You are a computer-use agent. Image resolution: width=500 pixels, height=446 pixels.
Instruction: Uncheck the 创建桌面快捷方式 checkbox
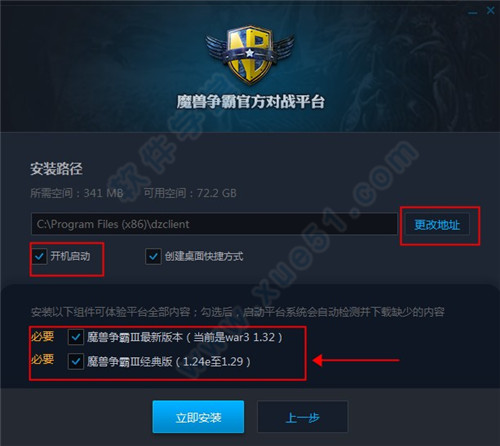(153, 256)
